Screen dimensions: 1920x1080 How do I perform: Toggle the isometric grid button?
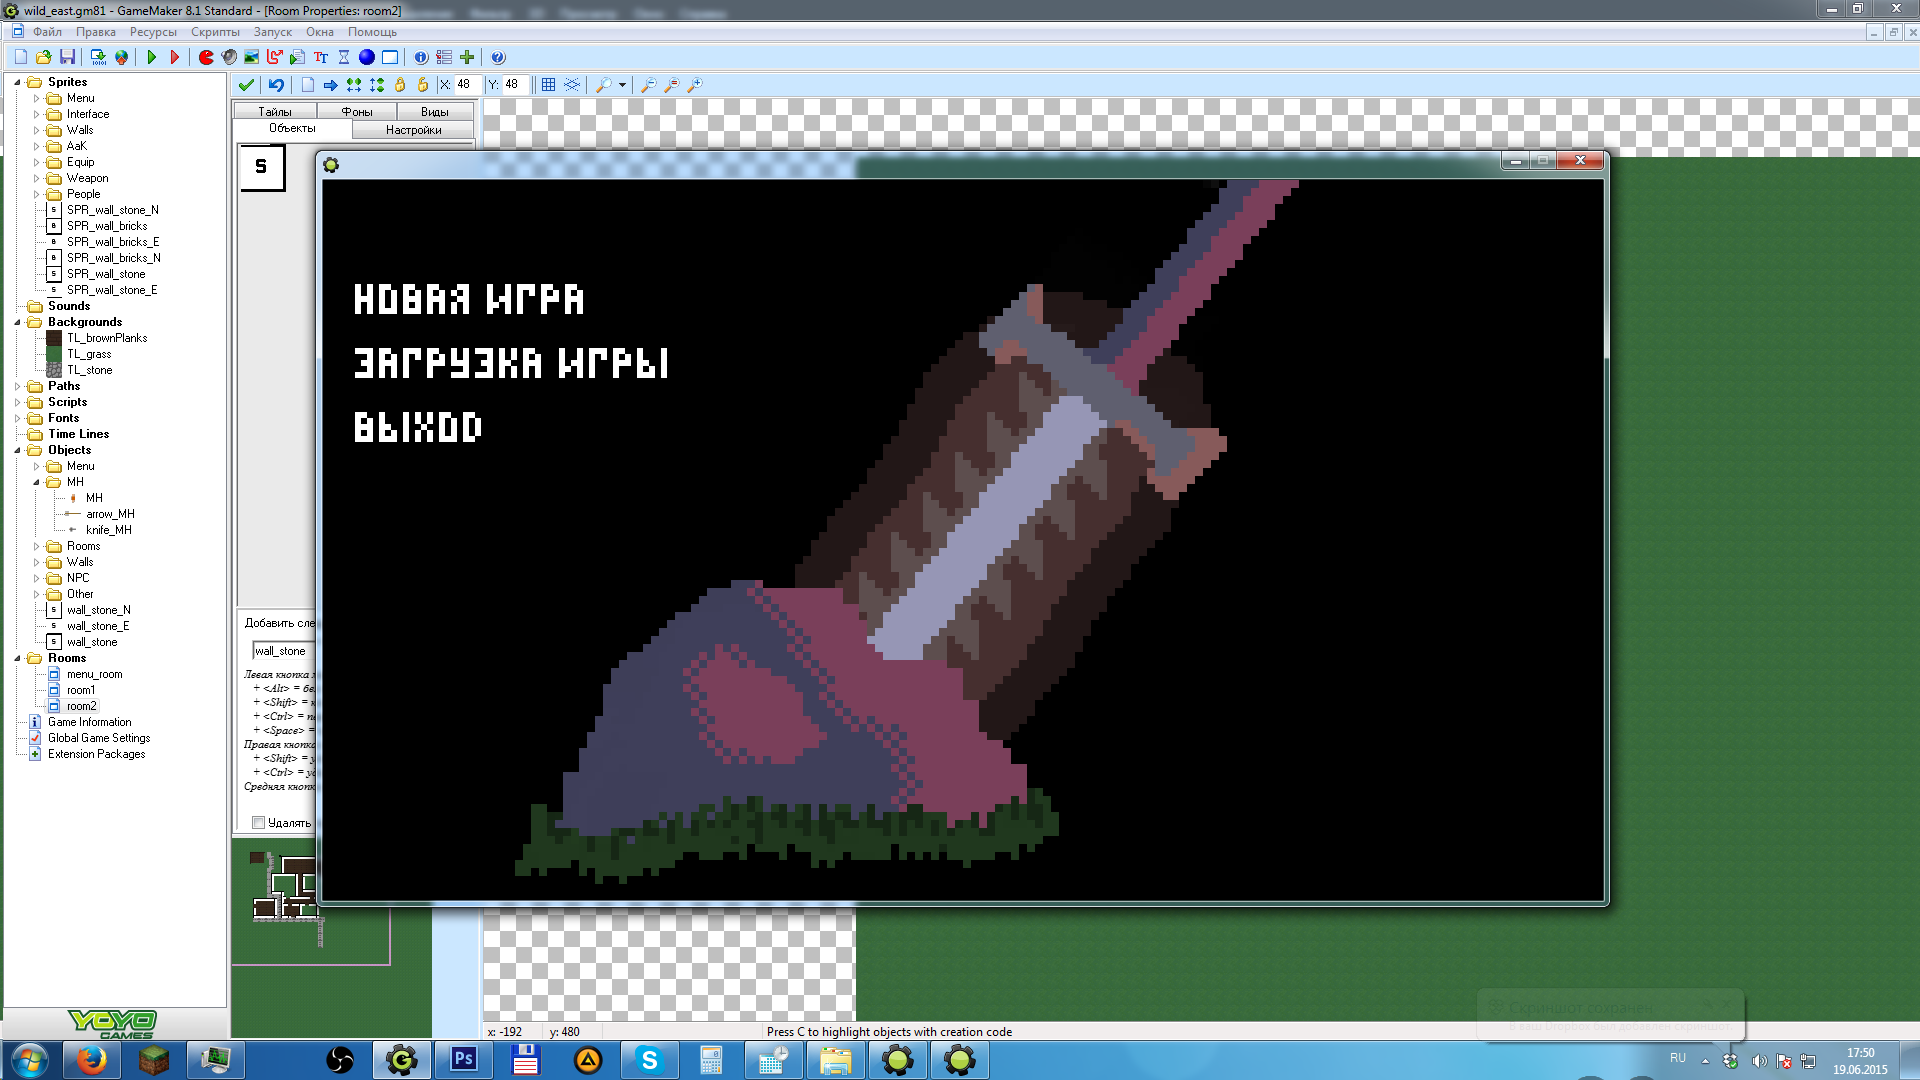[x=572, y=85]
